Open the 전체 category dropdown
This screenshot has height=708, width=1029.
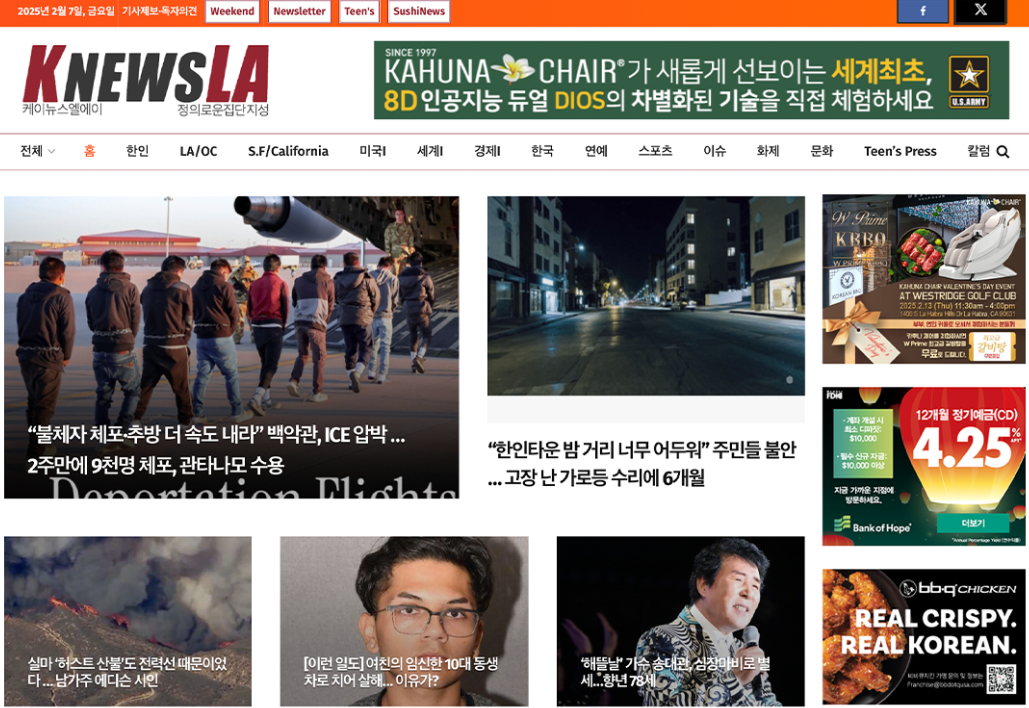(35, 149)
